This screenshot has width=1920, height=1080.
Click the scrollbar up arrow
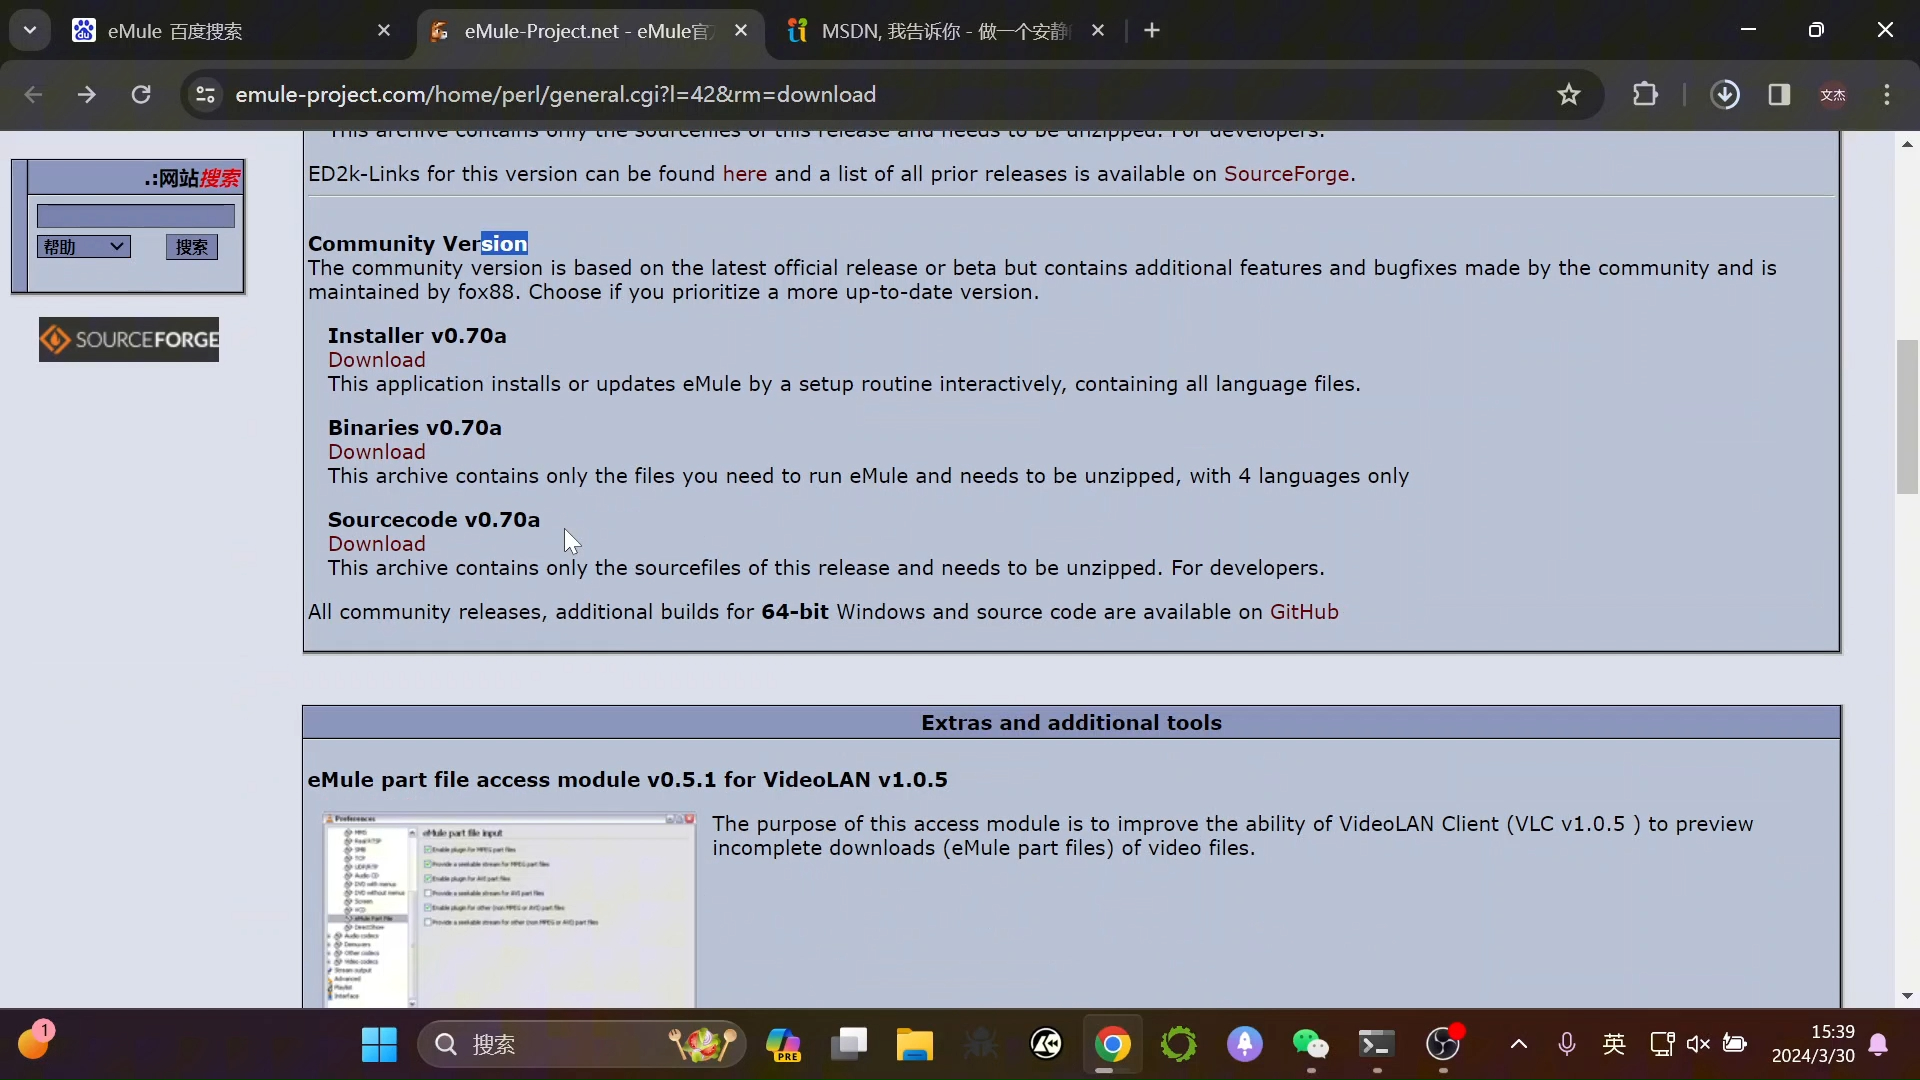[1907, 144]
